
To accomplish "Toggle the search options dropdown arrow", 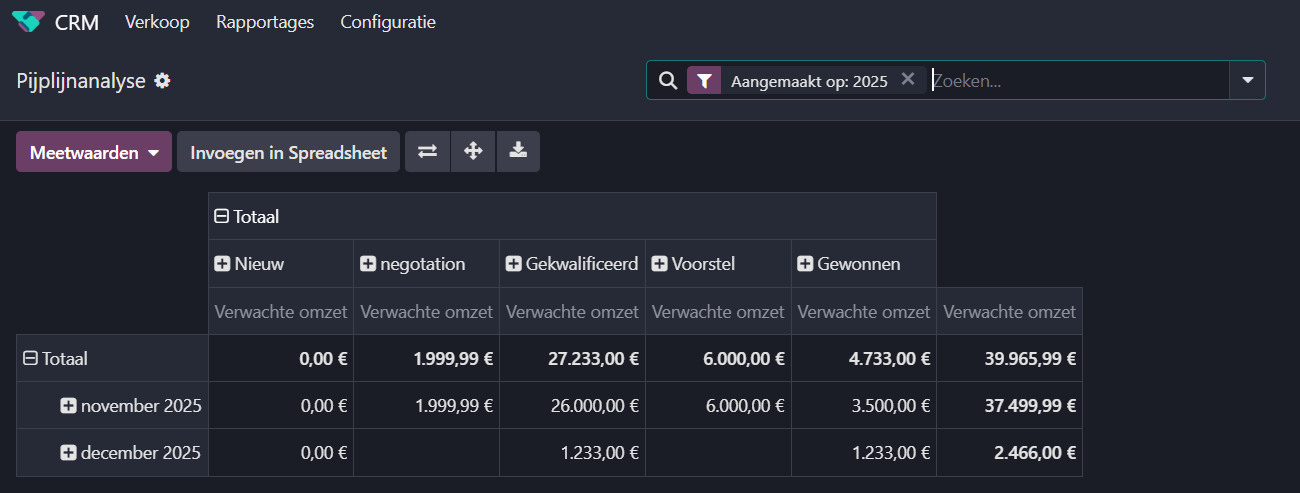I will (x=1247, y=81).
